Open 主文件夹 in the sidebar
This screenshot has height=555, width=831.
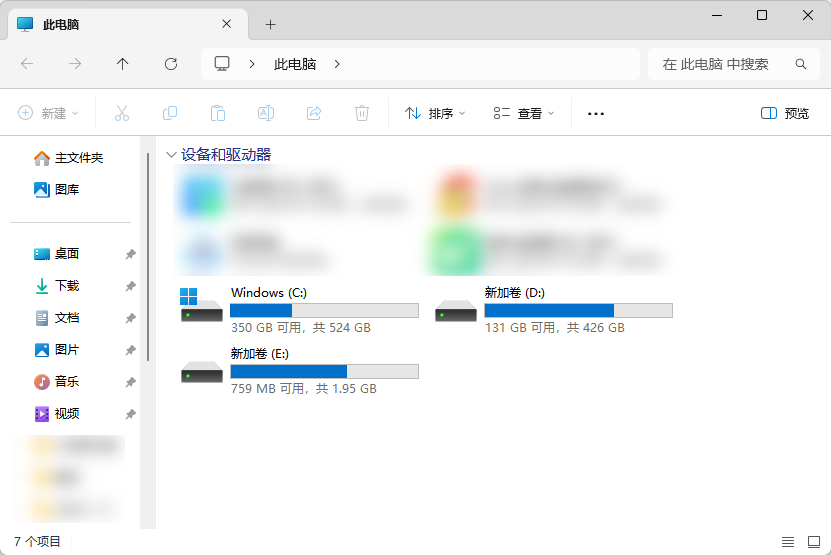coord(69,157)
